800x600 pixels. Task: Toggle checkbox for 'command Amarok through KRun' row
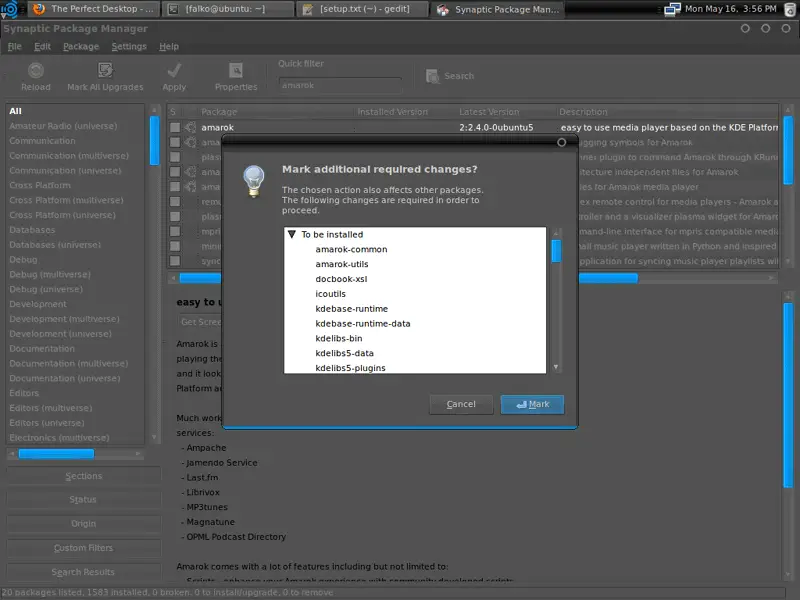click(x=174, y=157)
